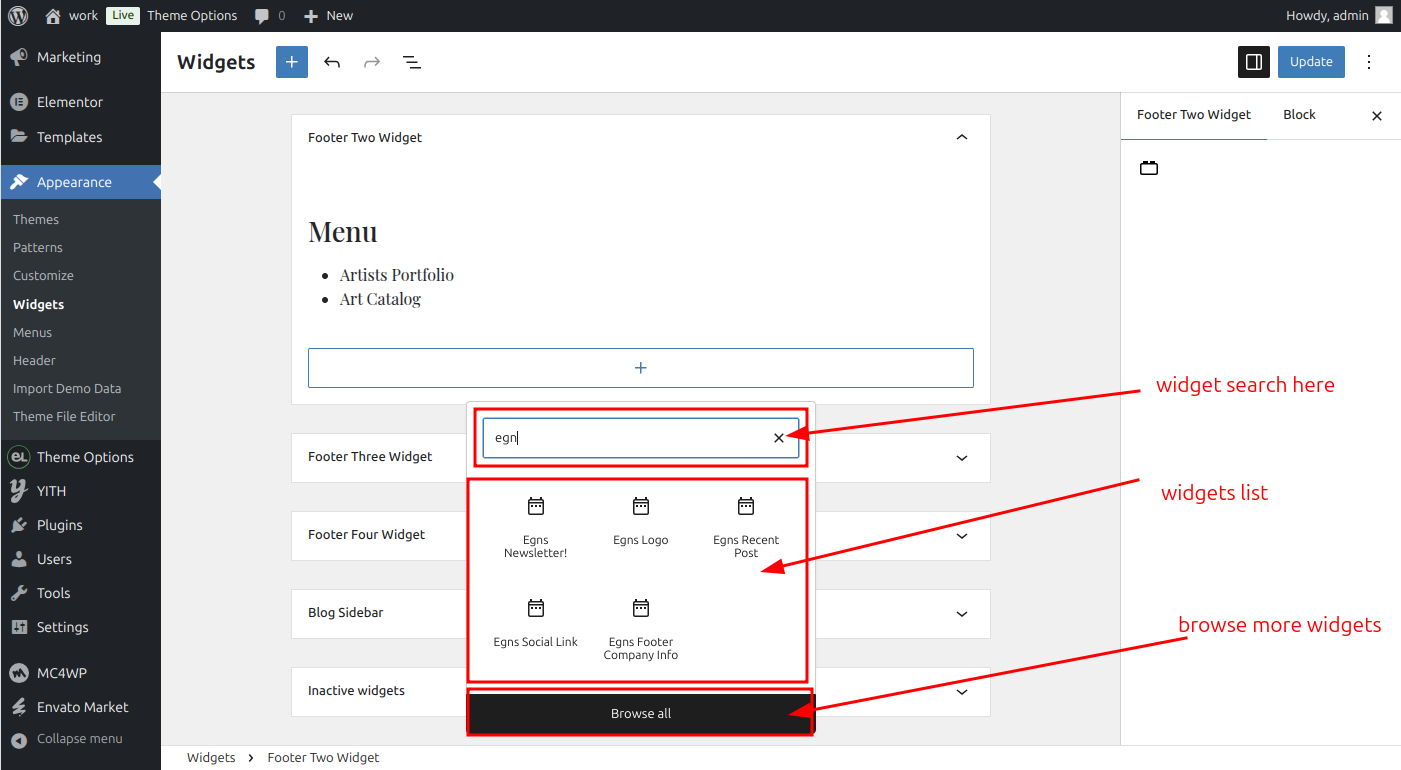Select the Appearance menu item
This screenshot has height=770, width=1401.
click(80, 182)
